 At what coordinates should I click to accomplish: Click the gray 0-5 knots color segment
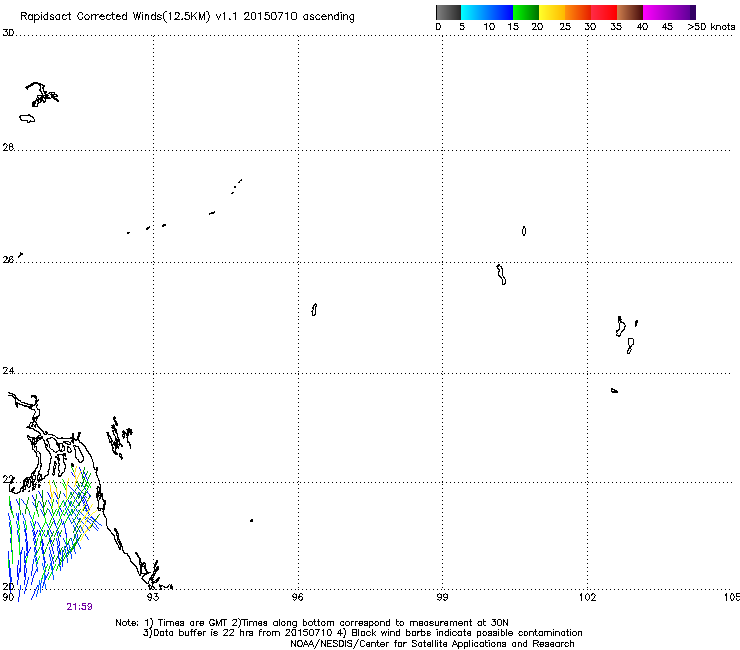(x=448, y=12)
